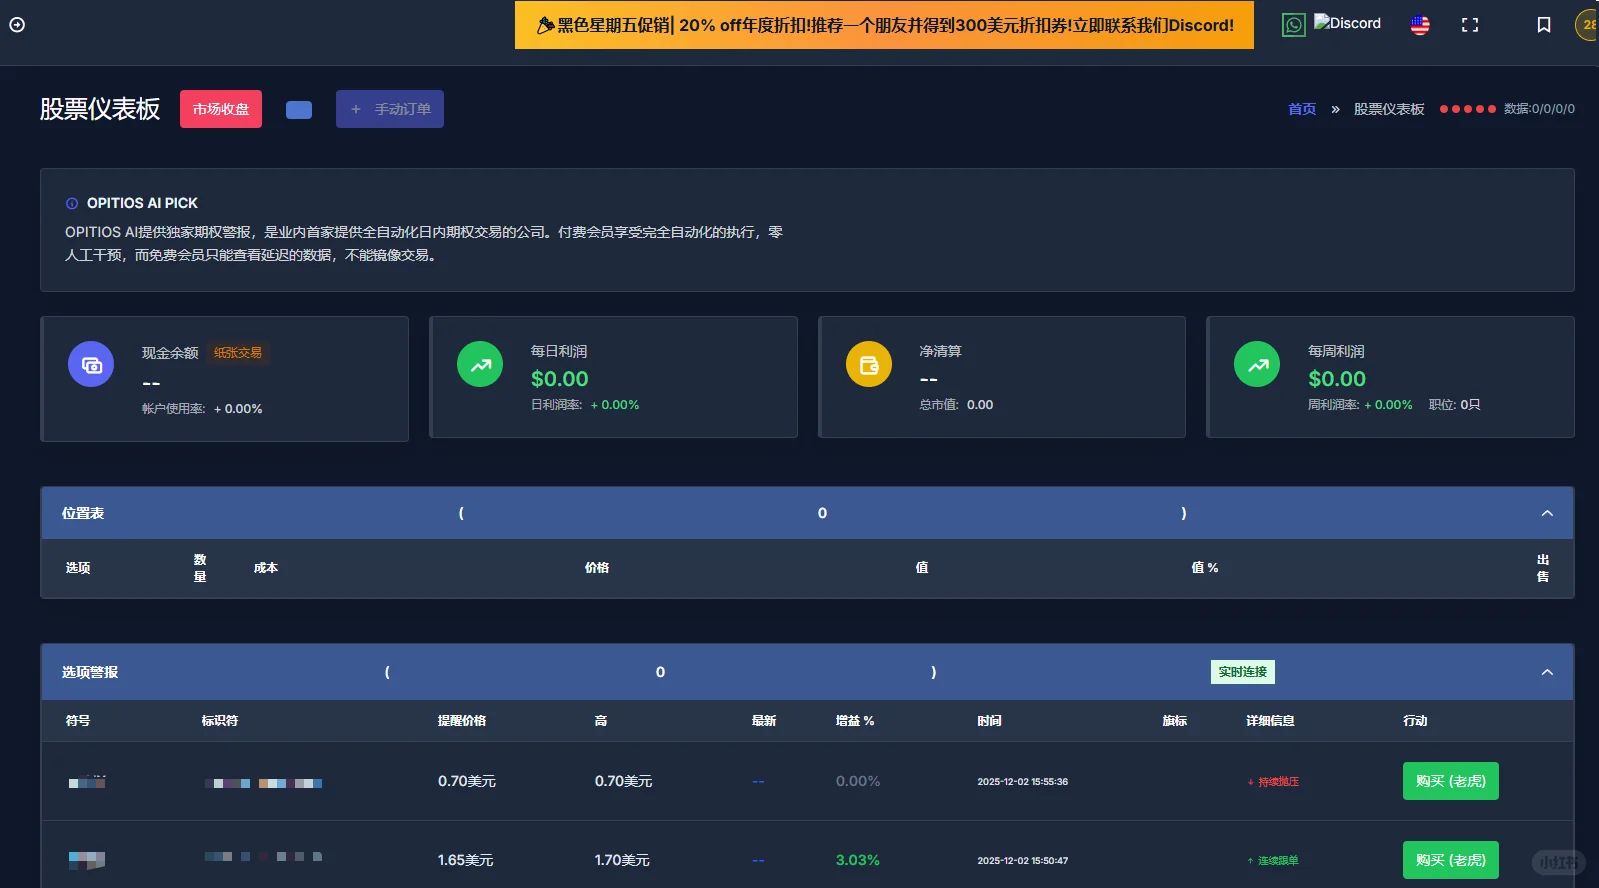The image size is (1599, 888).
Task: Open the WhatsApp contact icon
Action: point(1294,25)
